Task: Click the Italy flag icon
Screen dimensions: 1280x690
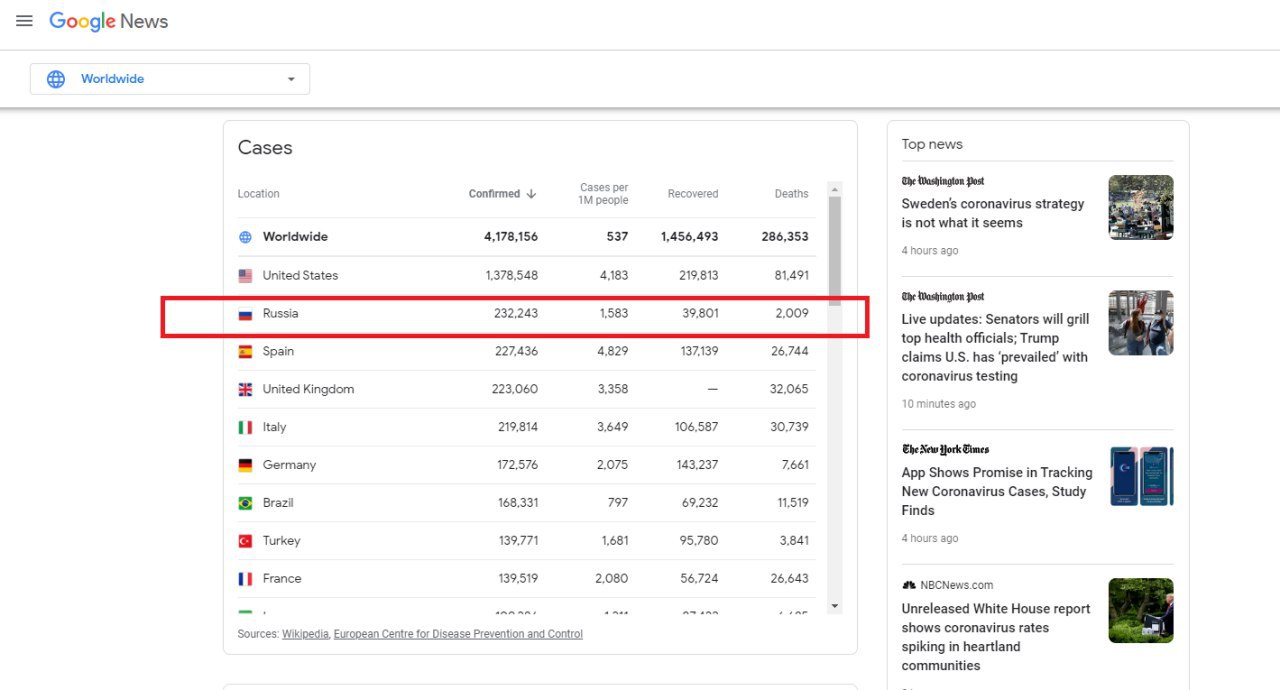Action: [x=245, y=427]
